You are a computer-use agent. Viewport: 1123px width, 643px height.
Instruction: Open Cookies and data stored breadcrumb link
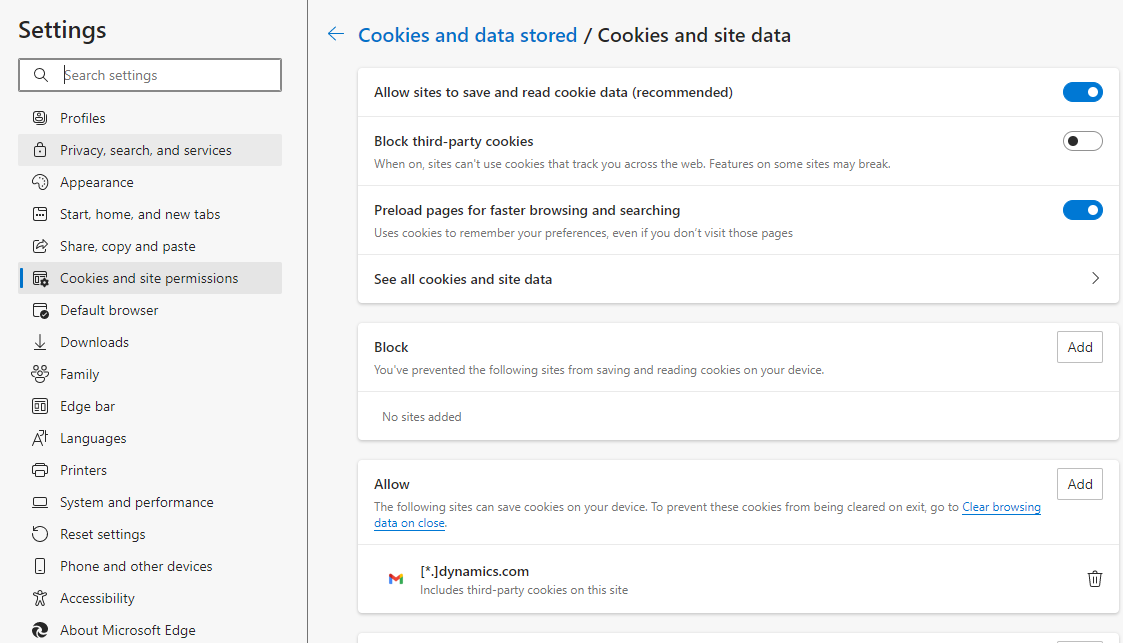click(x=467, y=34)
